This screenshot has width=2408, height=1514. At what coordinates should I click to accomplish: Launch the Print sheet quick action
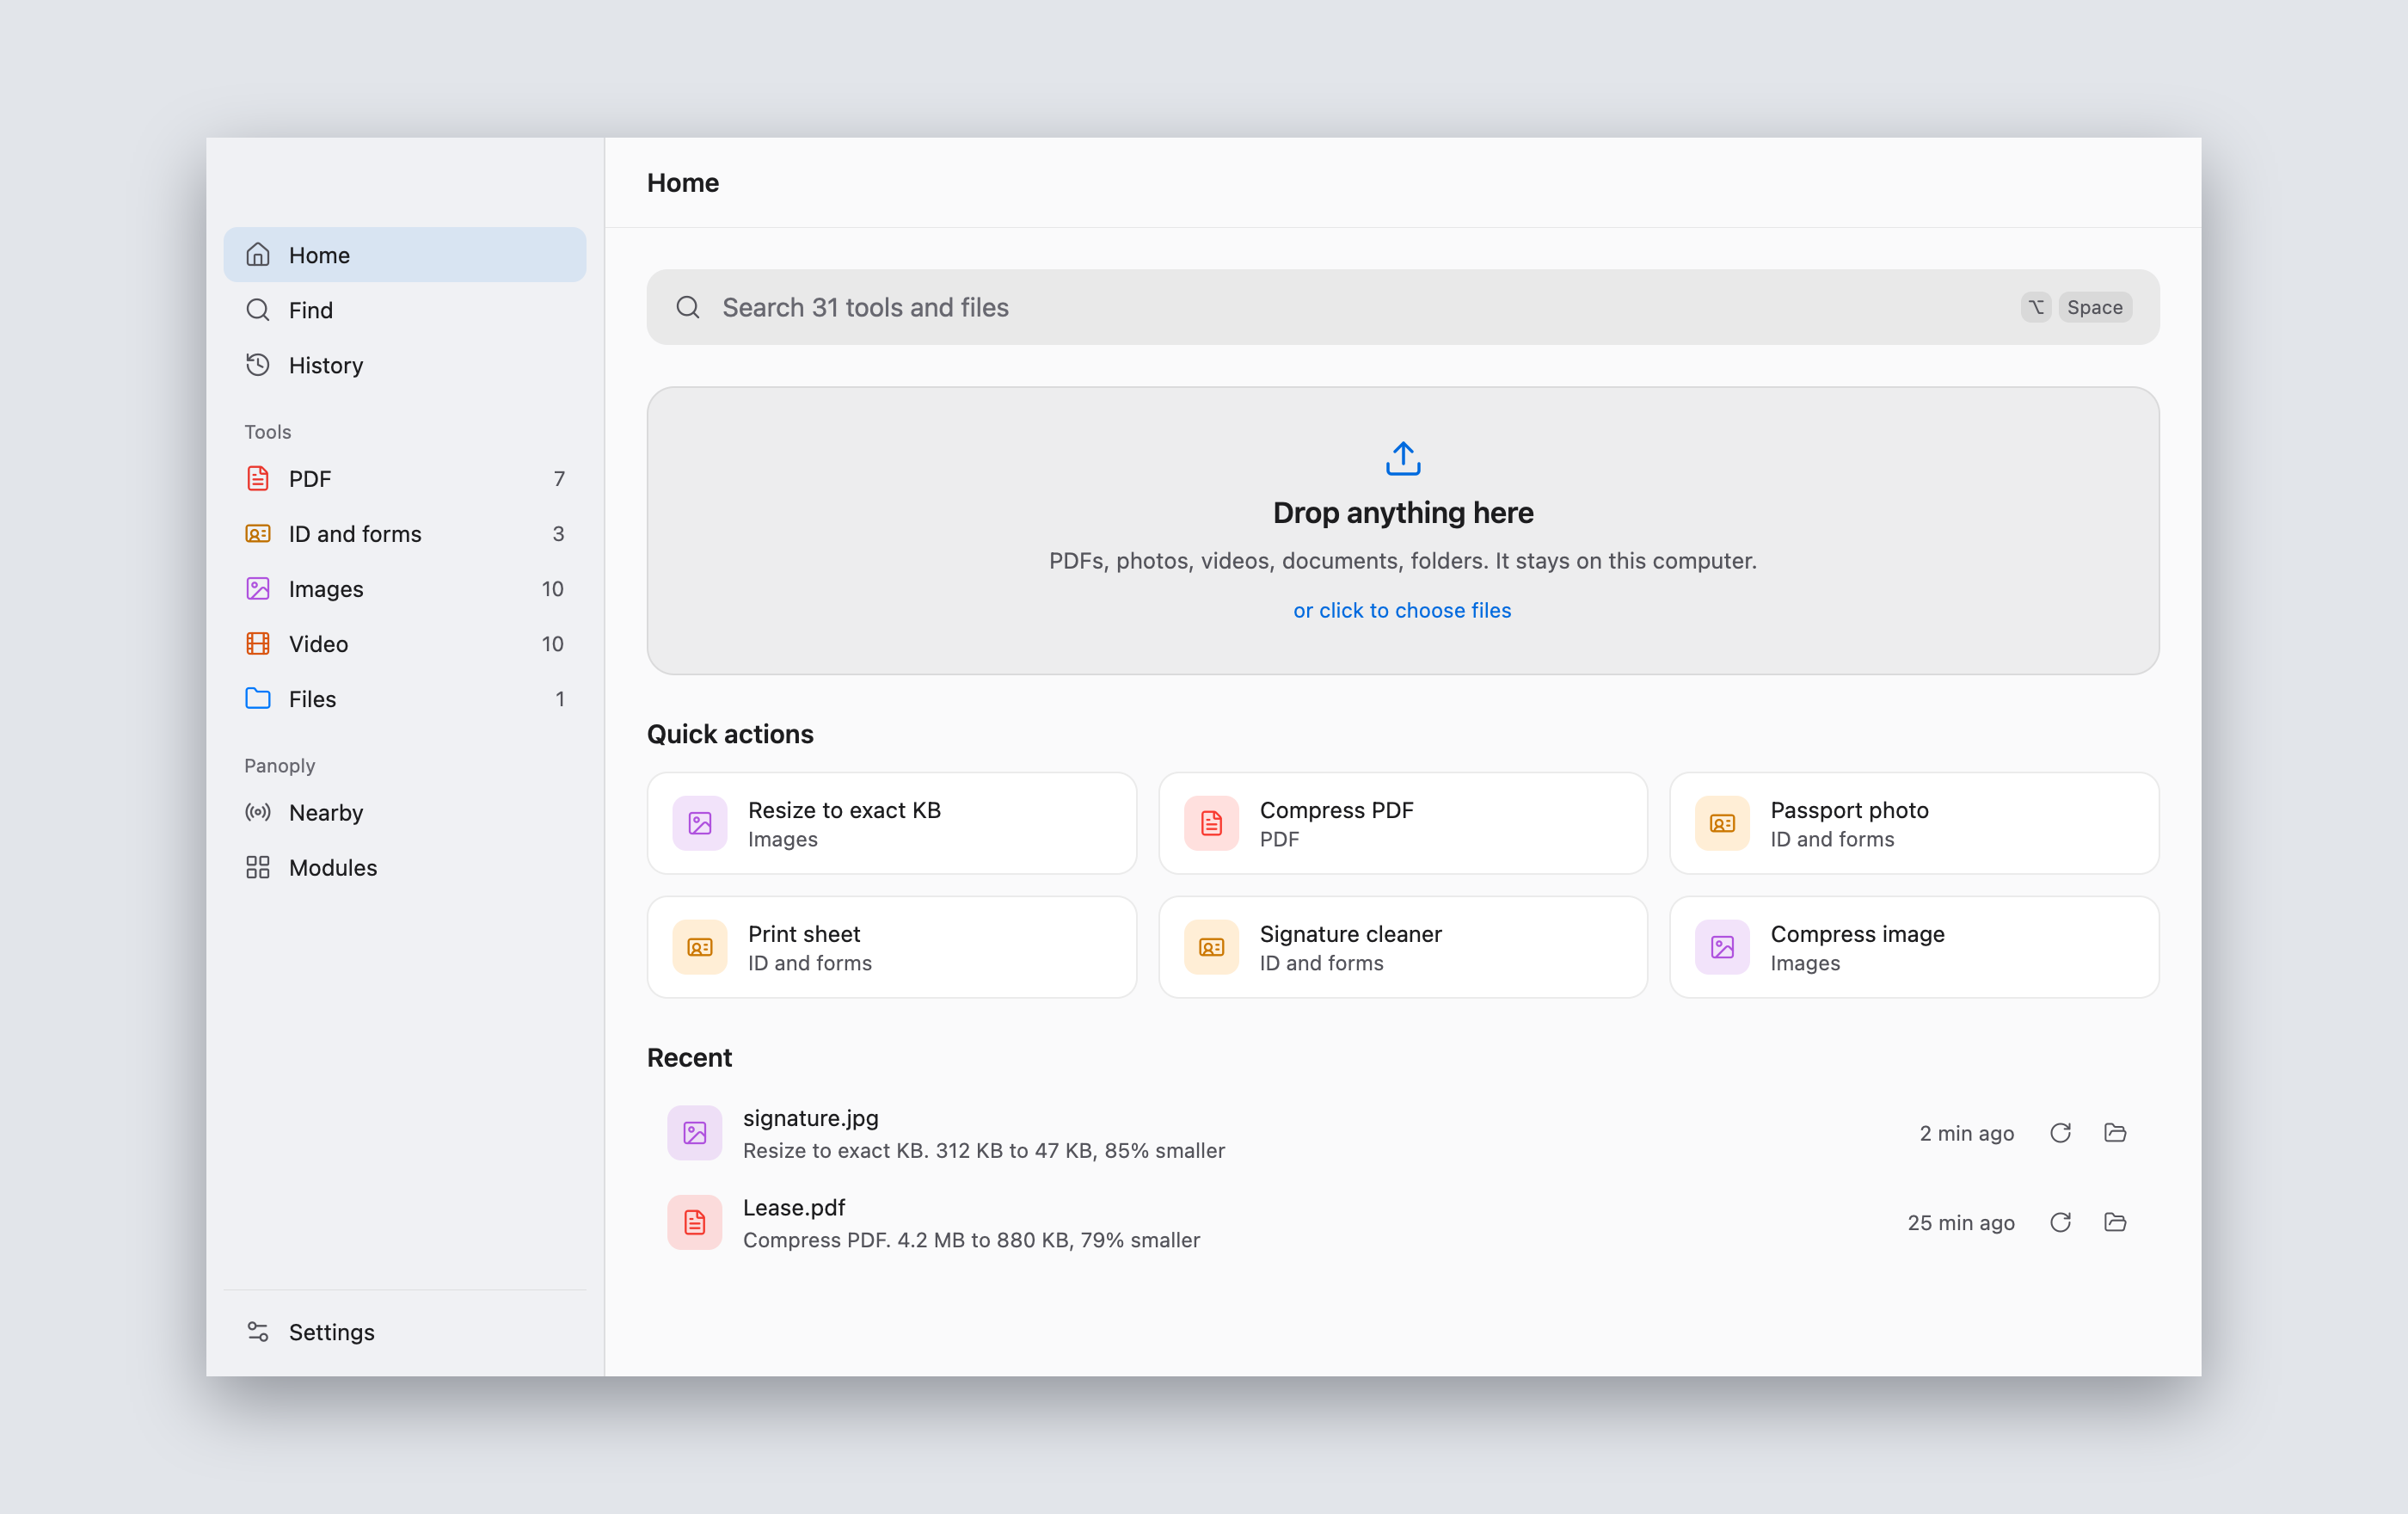[891, 947]
